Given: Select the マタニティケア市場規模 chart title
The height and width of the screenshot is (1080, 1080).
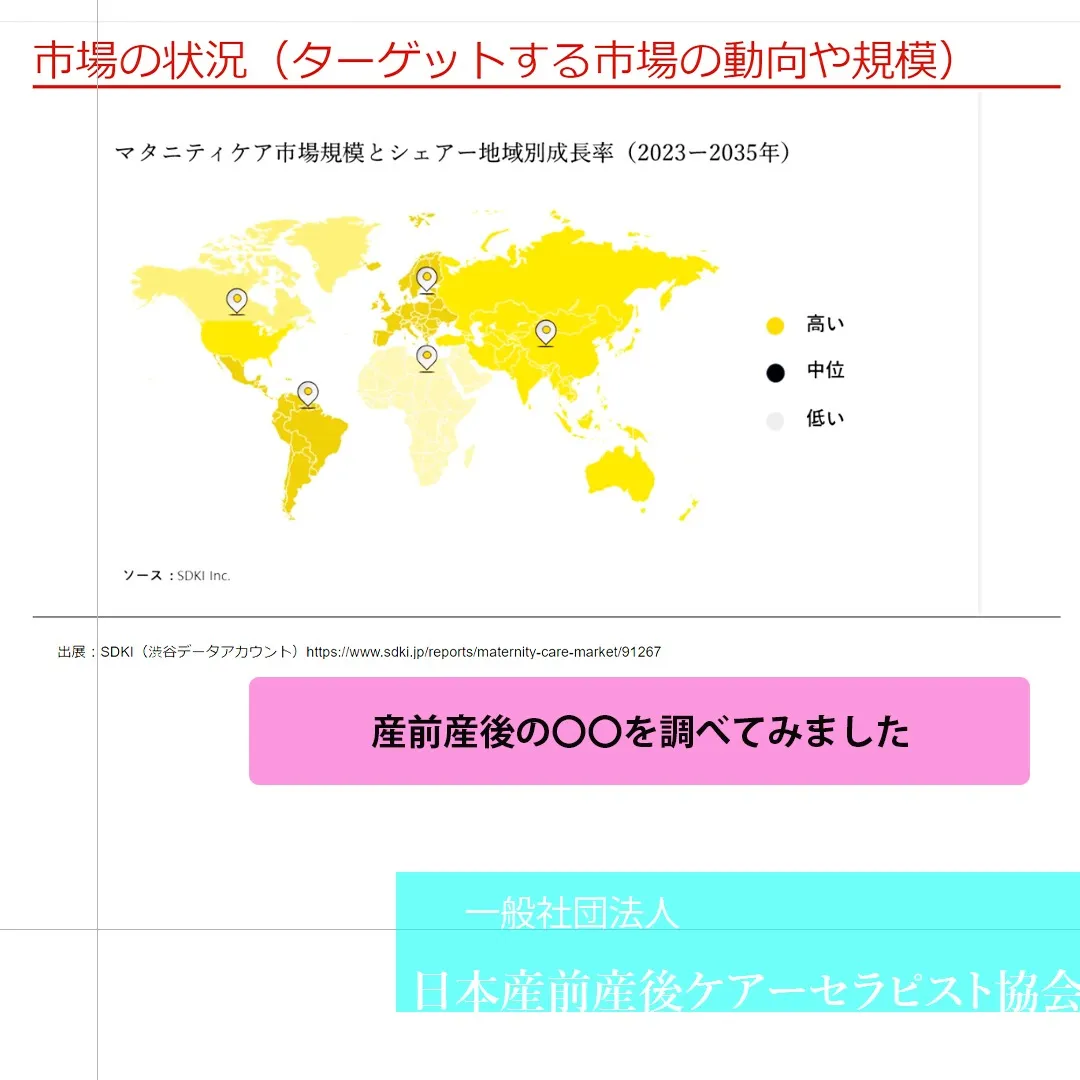Looking at the screenshot, I should click(x=450, y=153).
